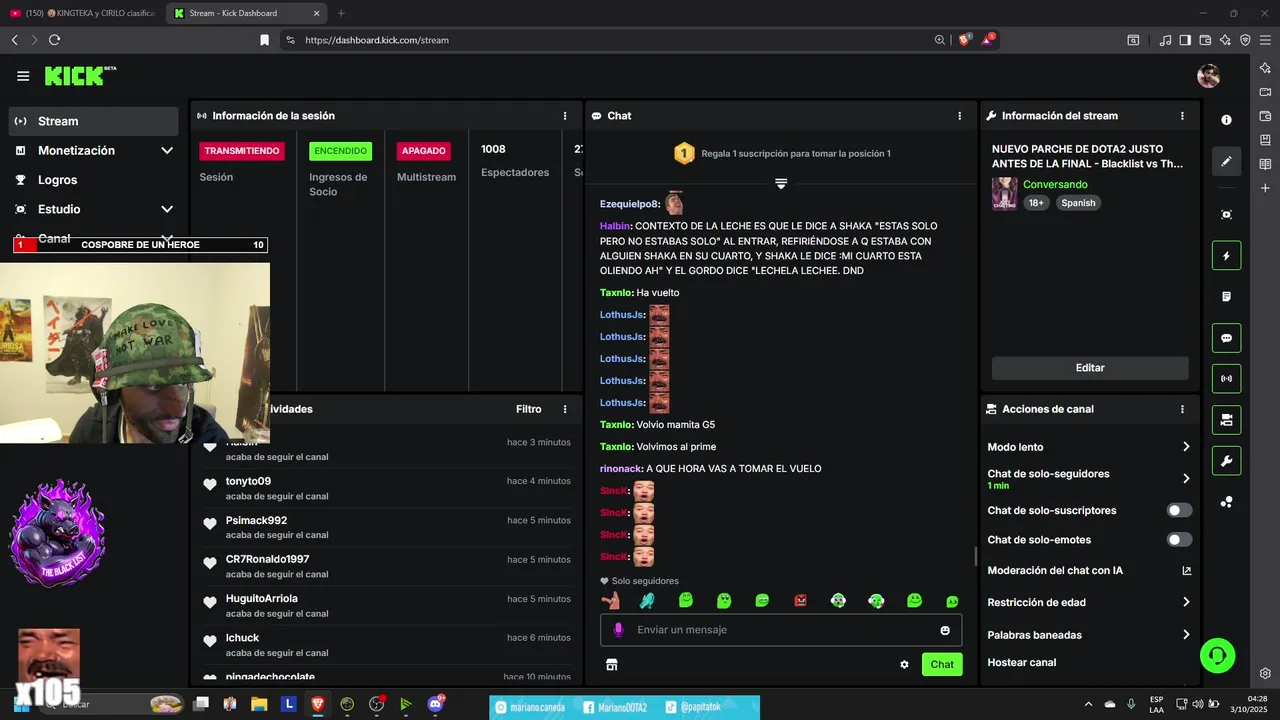Insert the blue clapping hands emote
This screenshot has height=720, width=1280.
pyautogui.click(x=647, y=601)
